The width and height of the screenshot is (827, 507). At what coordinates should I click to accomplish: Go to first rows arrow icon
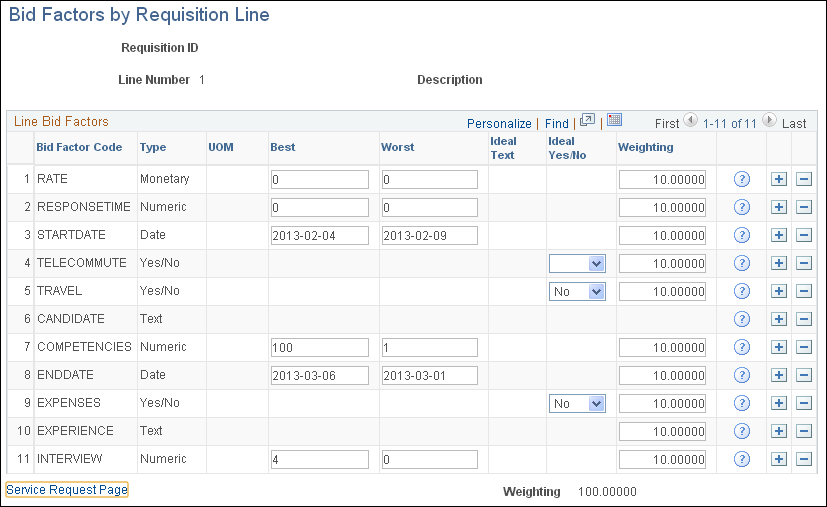tap(690, 120)
